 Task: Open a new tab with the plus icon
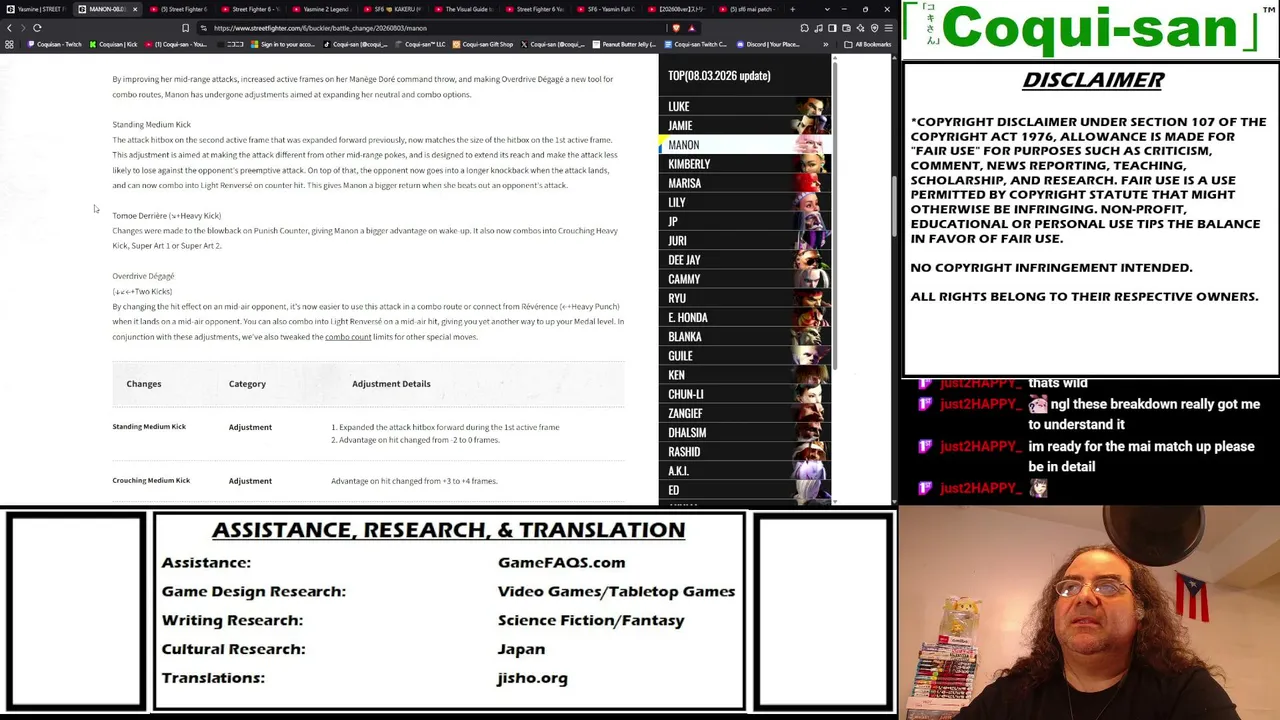792,9
